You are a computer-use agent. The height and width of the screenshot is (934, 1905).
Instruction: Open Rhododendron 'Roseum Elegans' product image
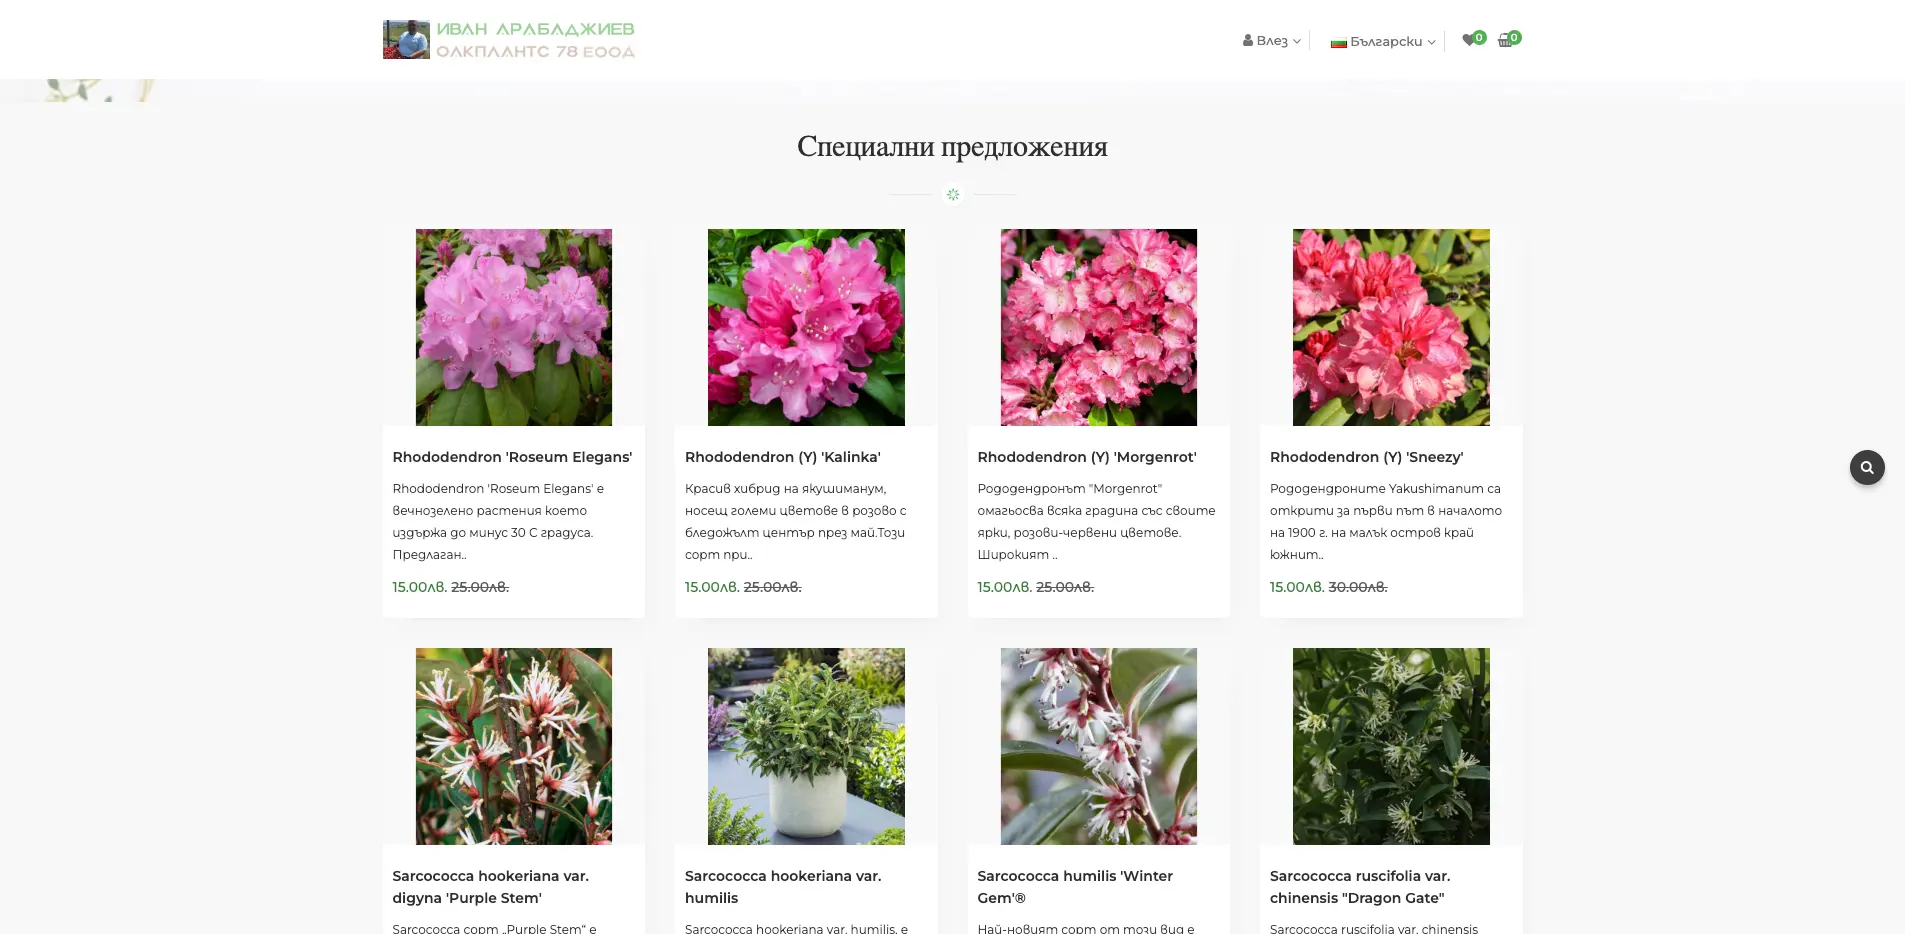[x=514, y=327]
